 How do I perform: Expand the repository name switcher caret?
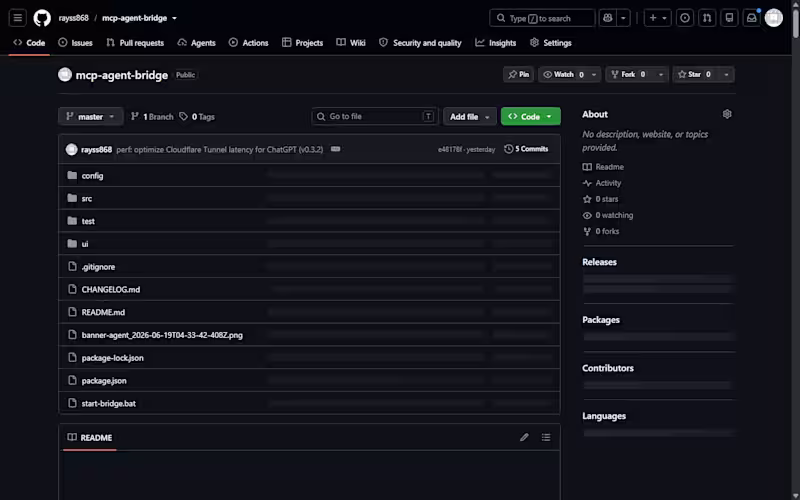coord(174,18)
